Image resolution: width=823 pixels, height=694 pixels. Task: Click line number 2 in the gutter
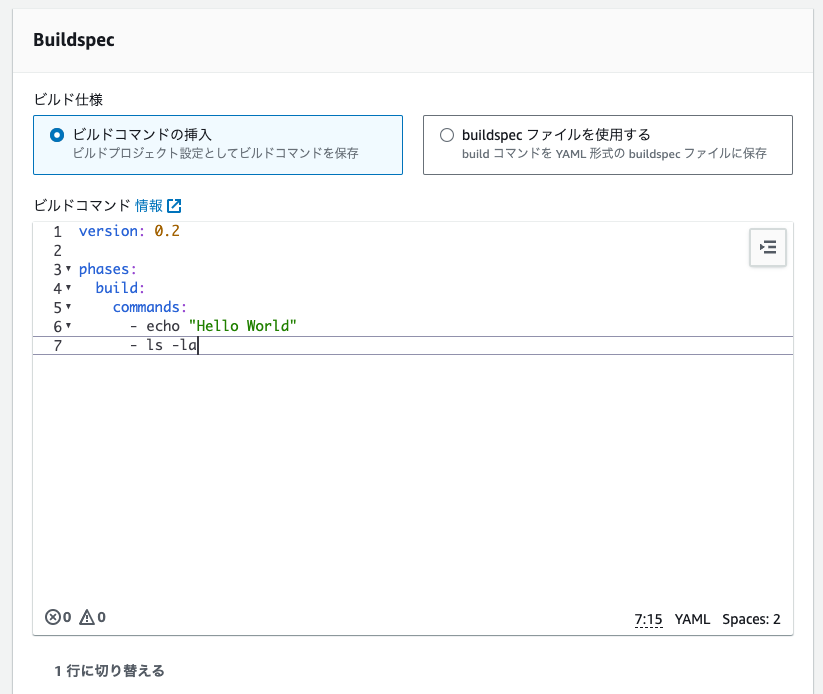57,250
